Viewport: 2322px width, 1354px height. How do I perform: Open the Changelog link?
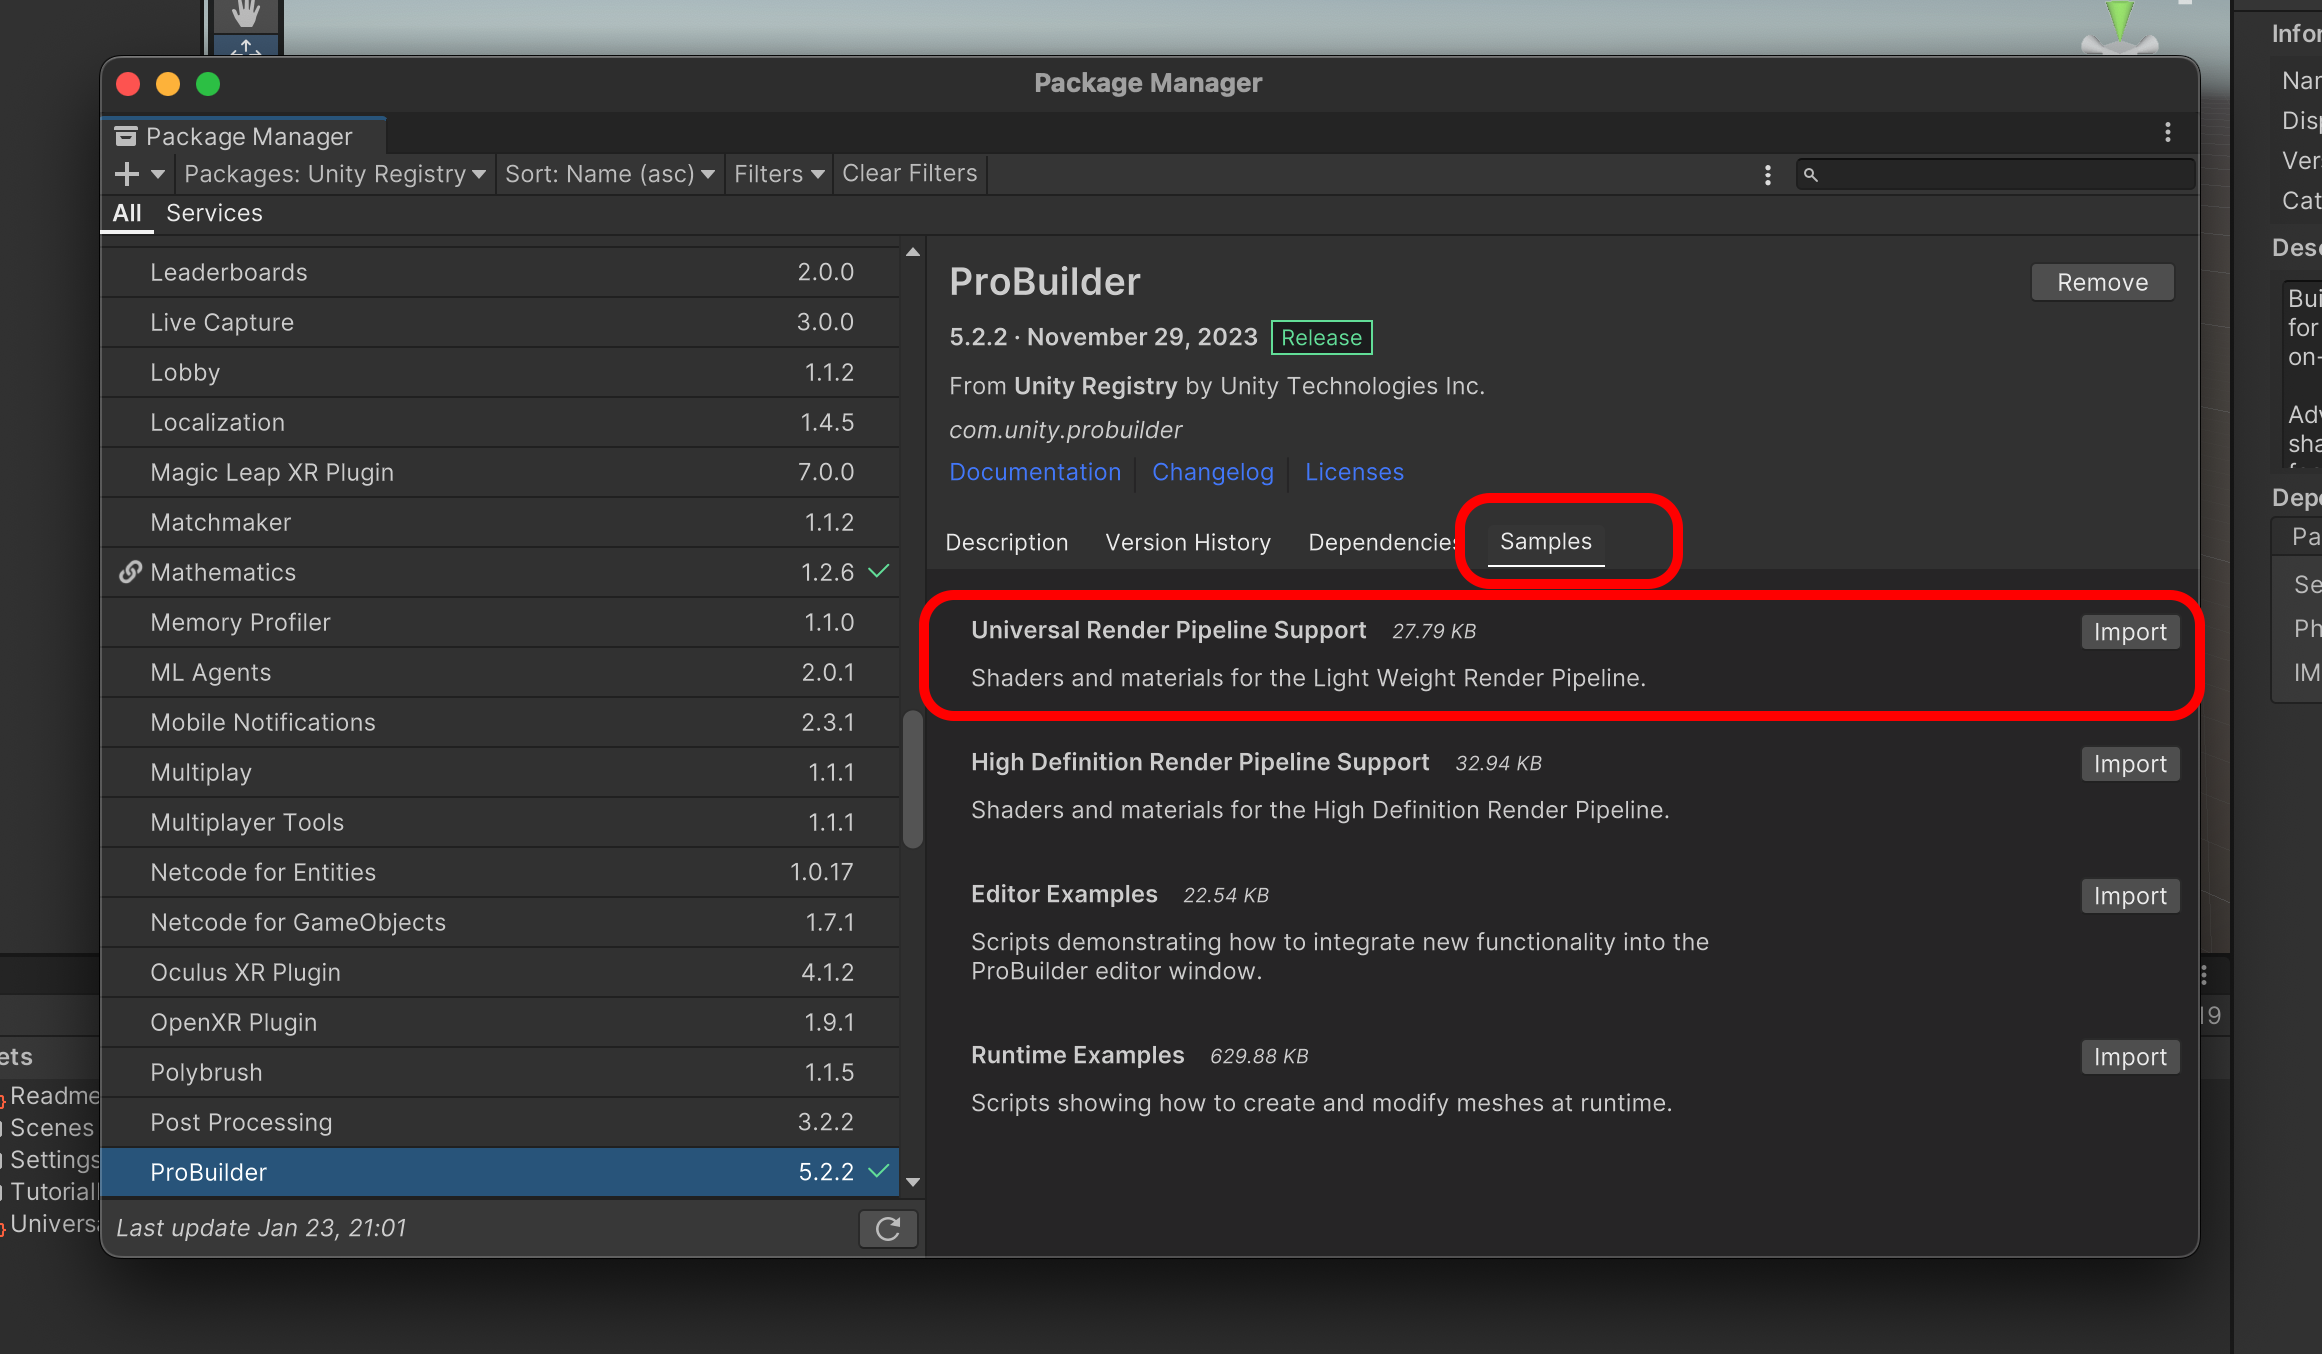[x=1212, y=472]
